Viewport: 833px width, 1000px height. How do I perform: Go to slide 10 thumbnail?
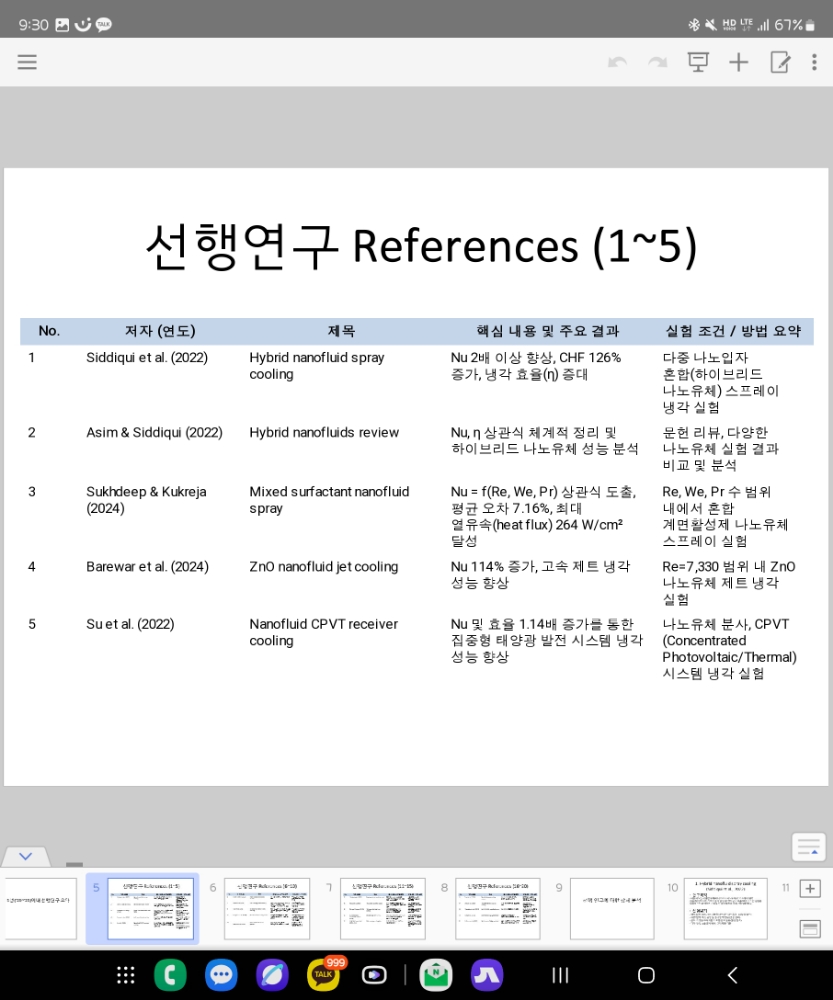(725, 908)
